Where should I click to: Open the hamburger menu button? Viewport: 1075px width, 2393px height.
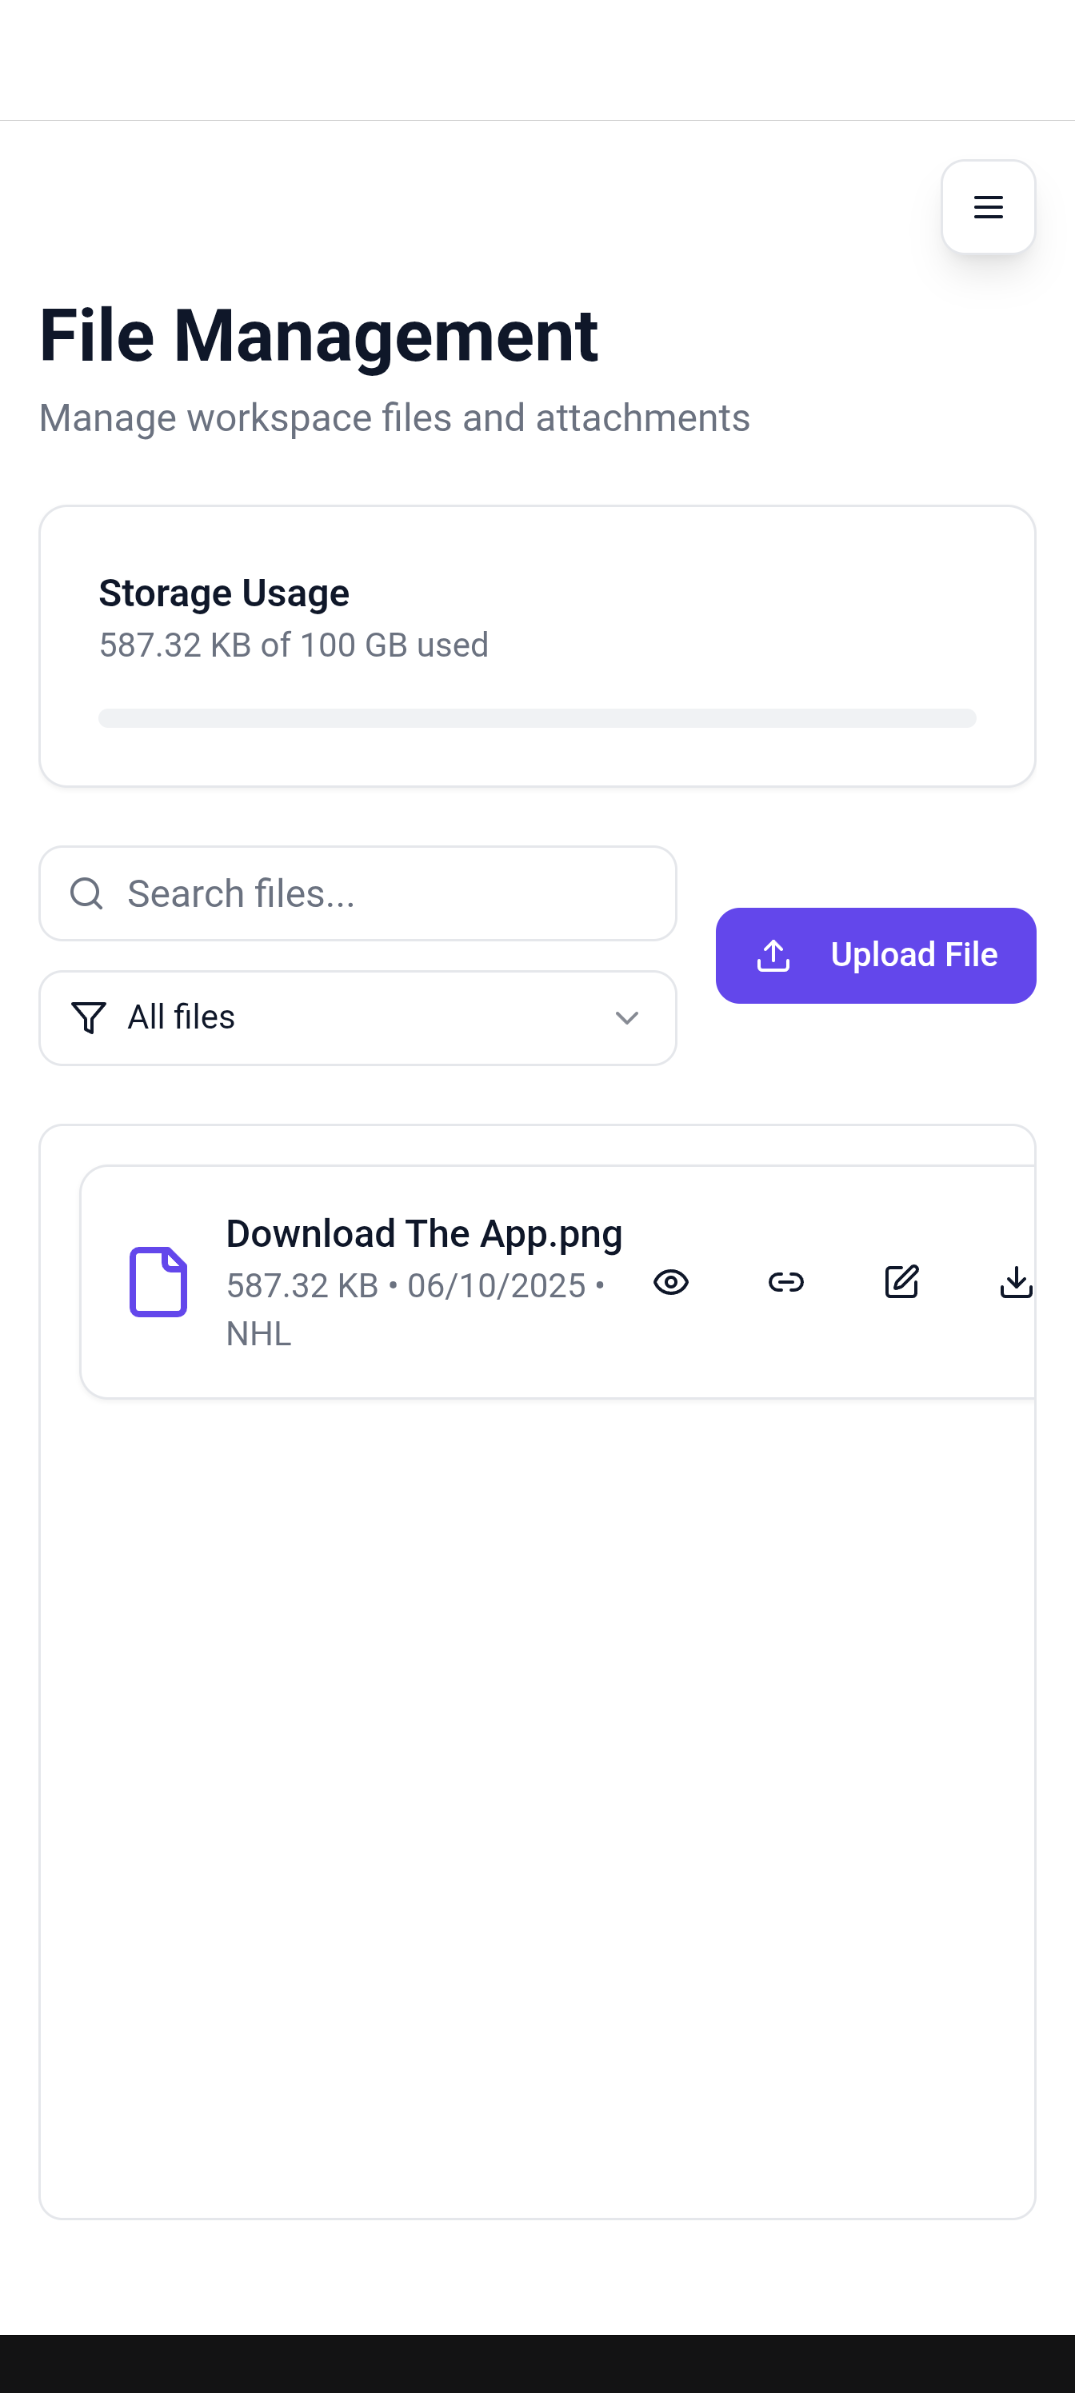point(988,207)
